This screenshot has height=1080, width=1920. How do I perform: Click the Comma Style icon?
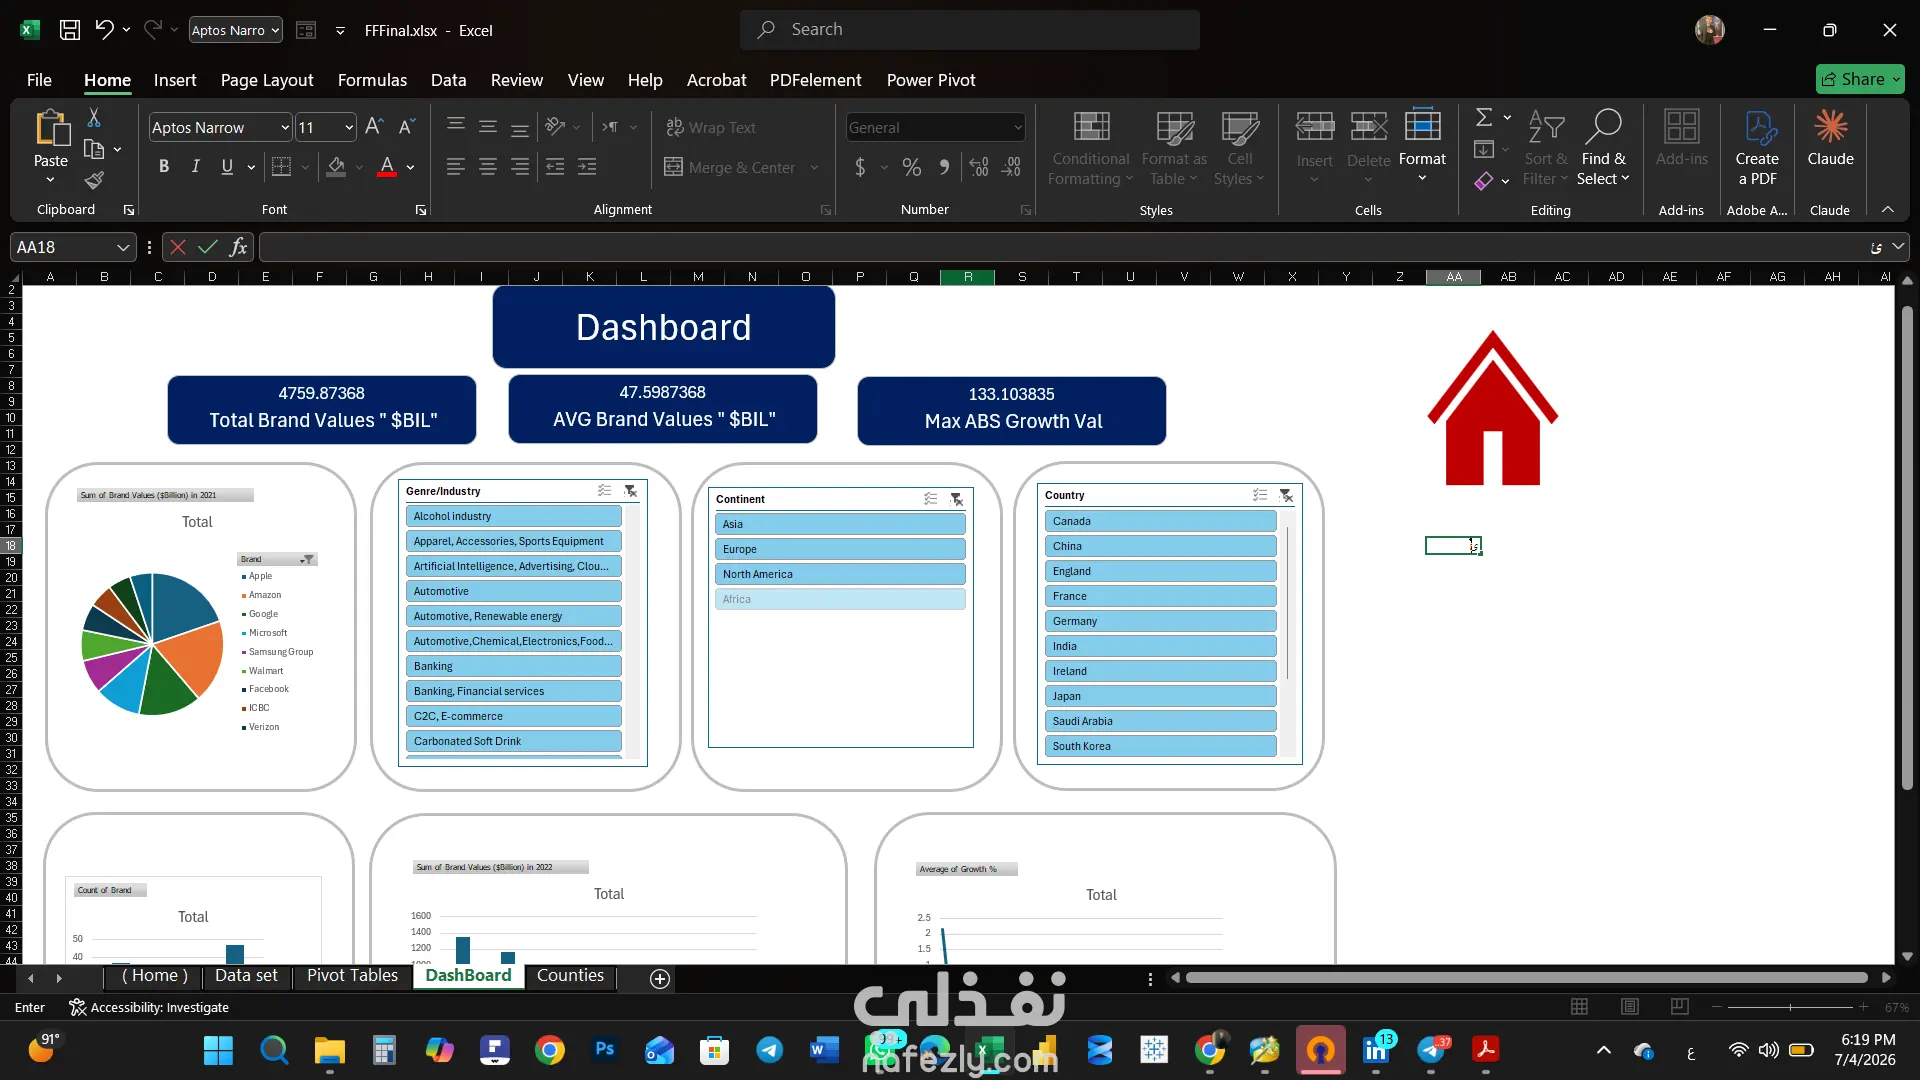[x=944, y=167]
